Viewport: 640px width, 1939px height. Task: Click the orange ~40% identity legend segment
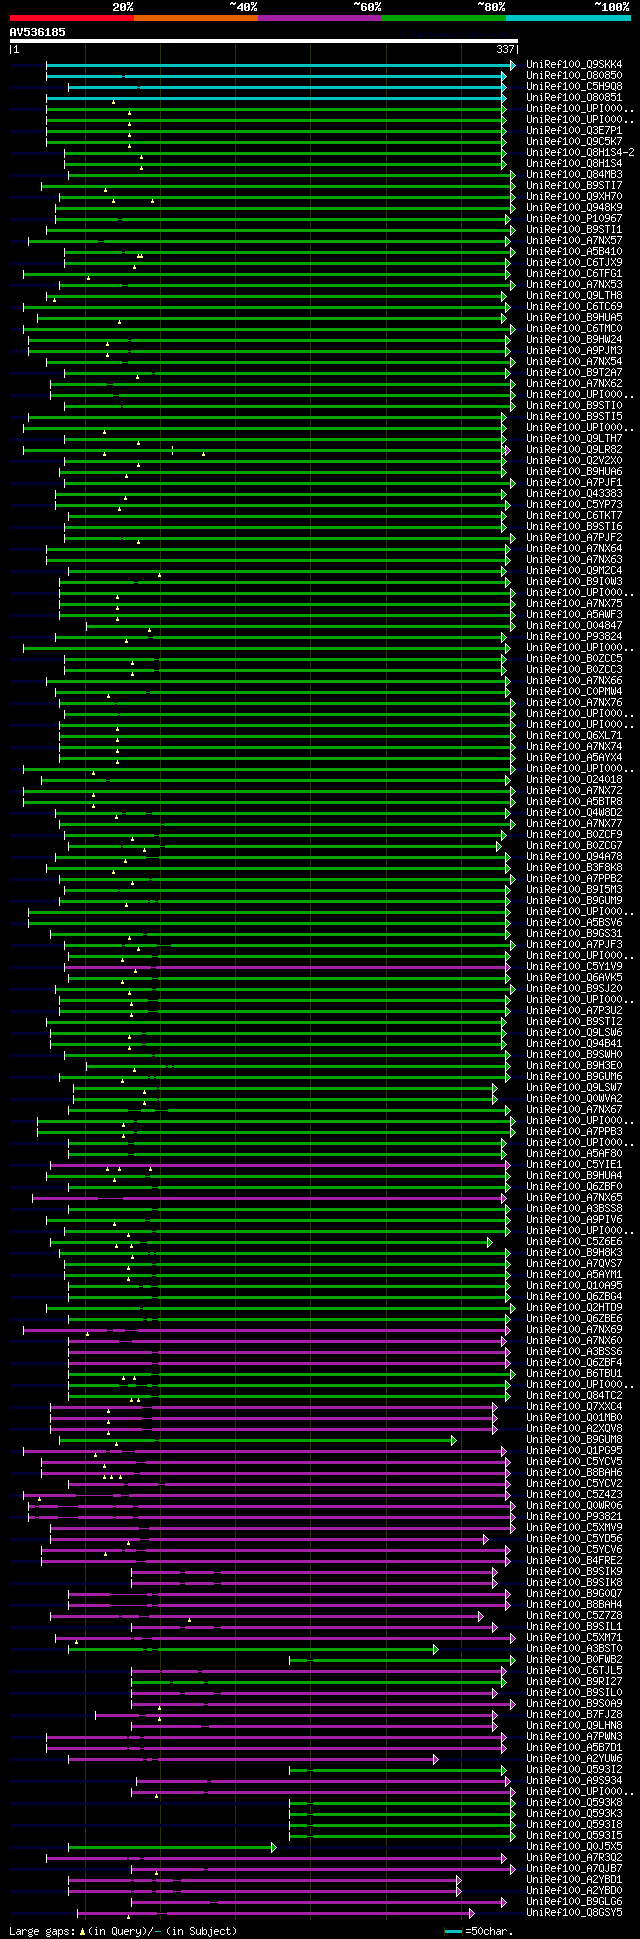click(195, 18)
